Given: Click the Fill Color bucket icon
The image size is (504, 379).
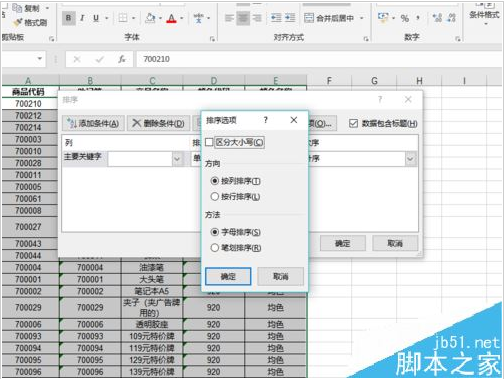Looking at the screenshot, I should pyautogui.click(x=151, y=18).
